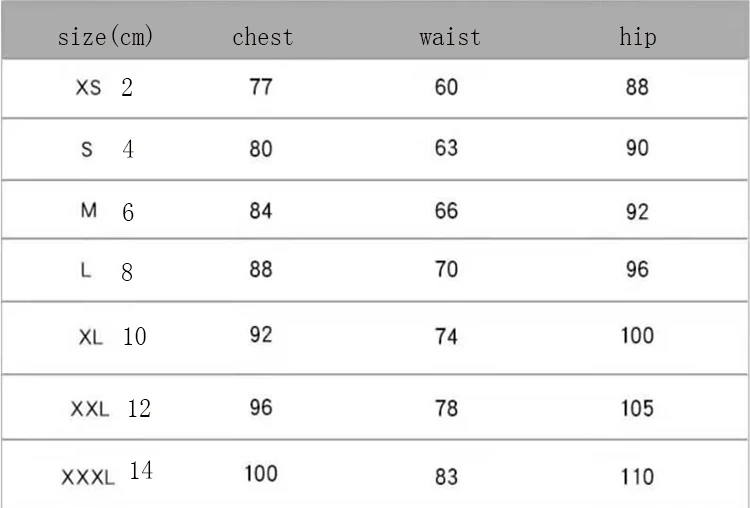Click the chest value 84
Viewport: 750px width, 508px height.
(261, 210)
